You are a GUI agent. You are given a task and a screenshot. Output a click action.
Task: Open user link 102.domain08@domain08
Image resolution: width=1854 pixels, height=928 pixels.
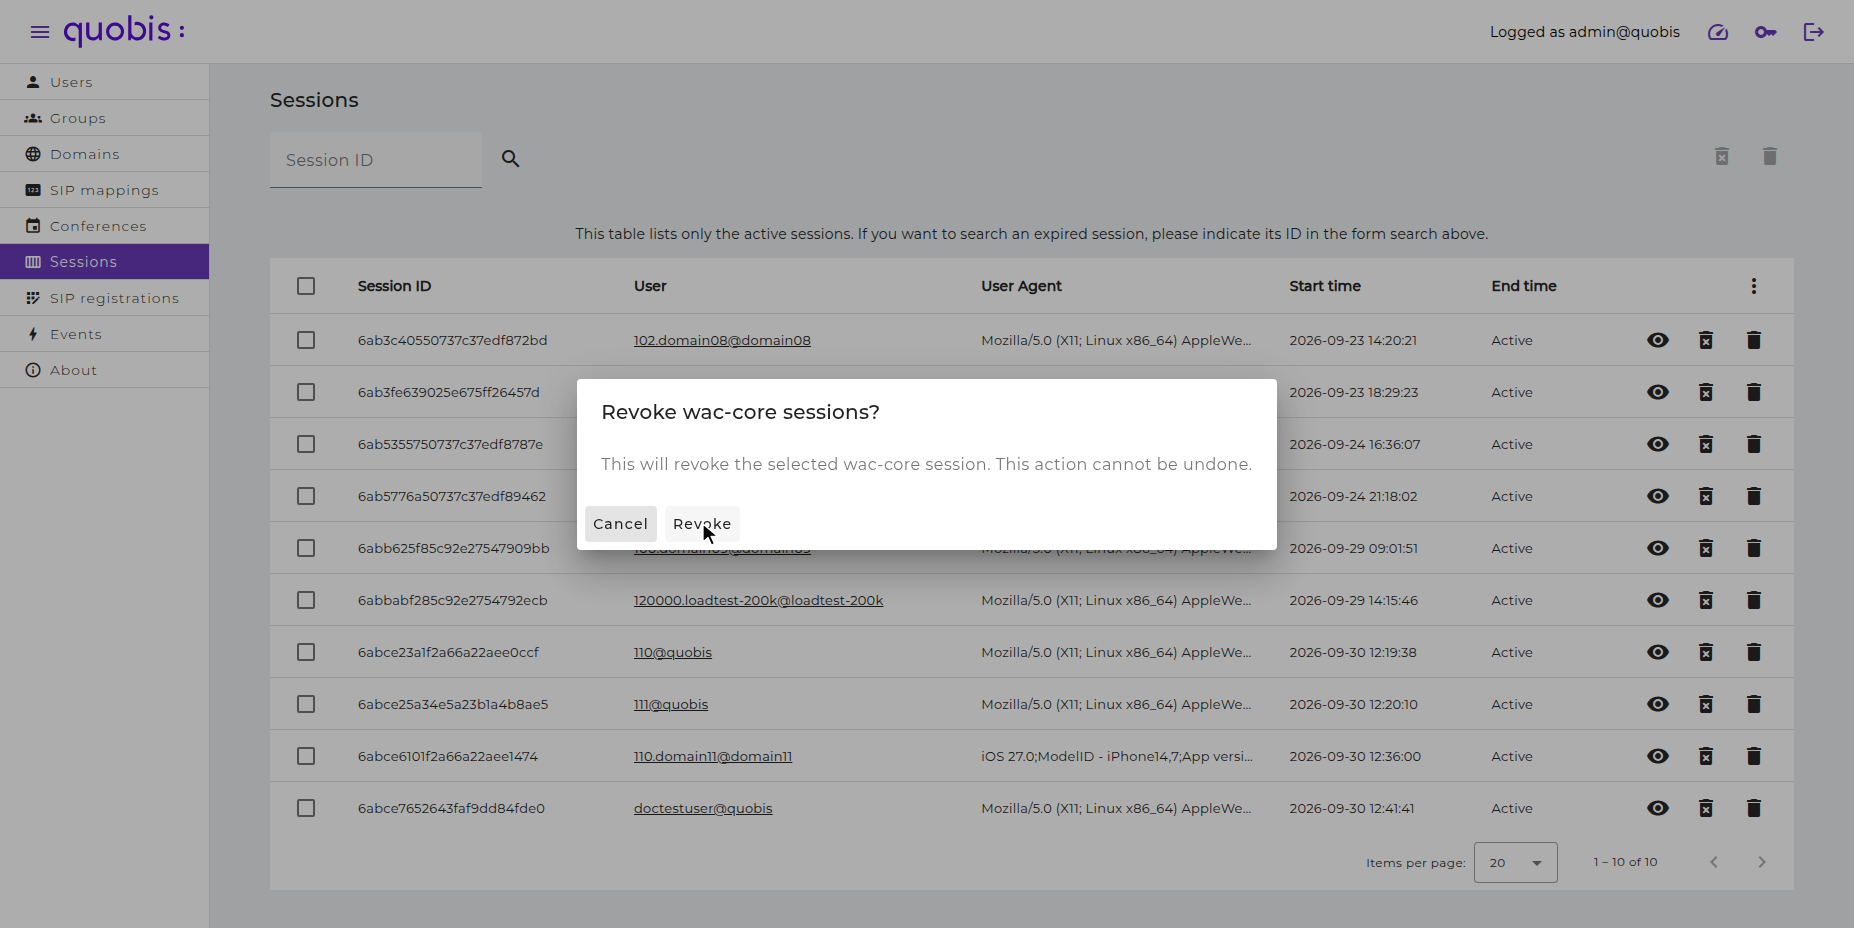(722, 340)
